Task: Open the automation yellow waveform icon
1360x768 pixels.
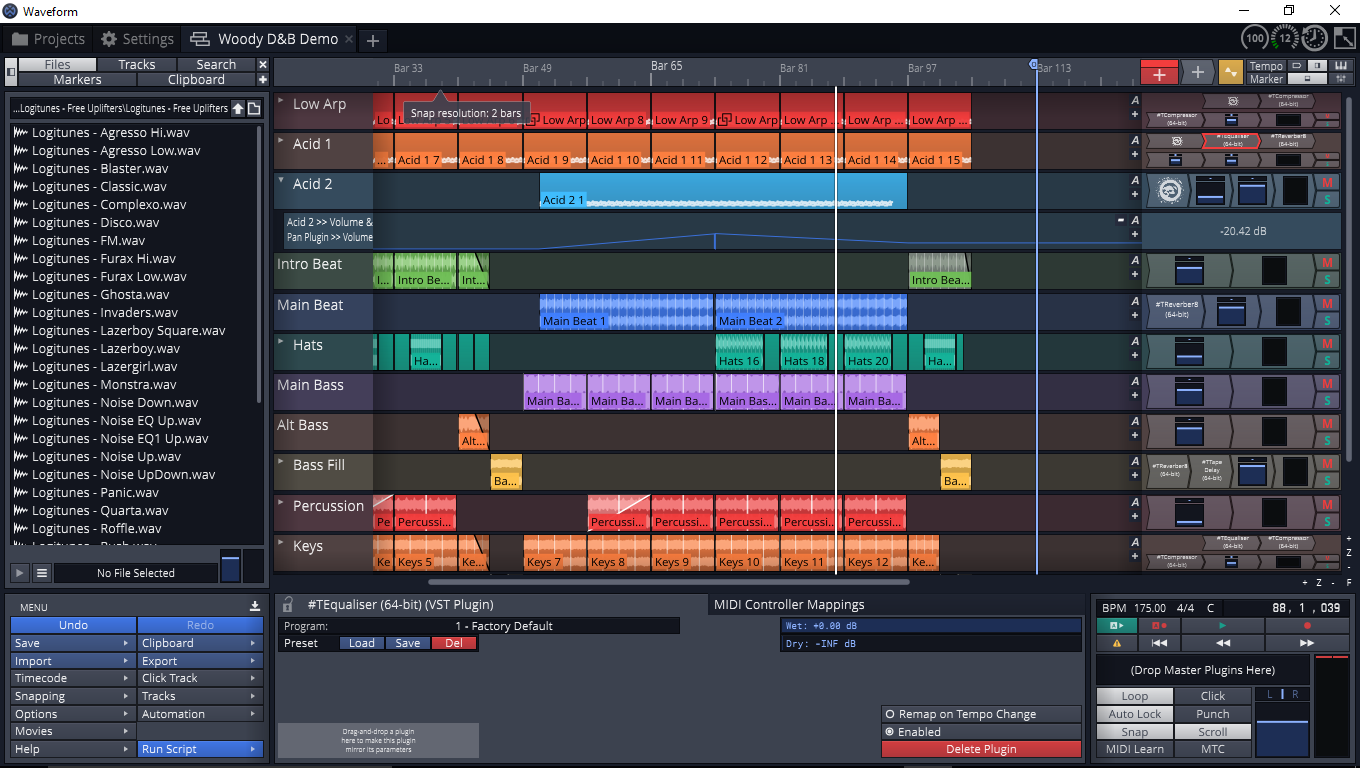Action: (1230, 72)
